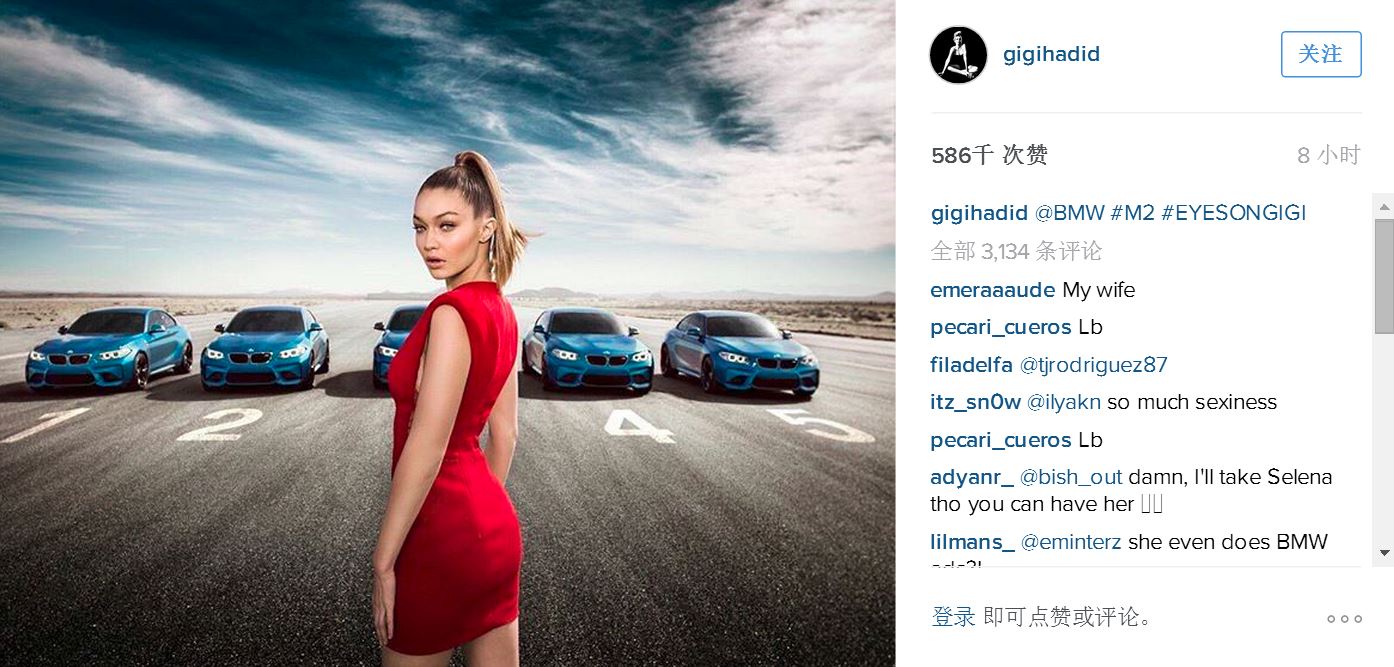This screenshot has height=667, width=1394.
Task: Open the @ilyakn mention link
Action: (x=1063, y=402)
